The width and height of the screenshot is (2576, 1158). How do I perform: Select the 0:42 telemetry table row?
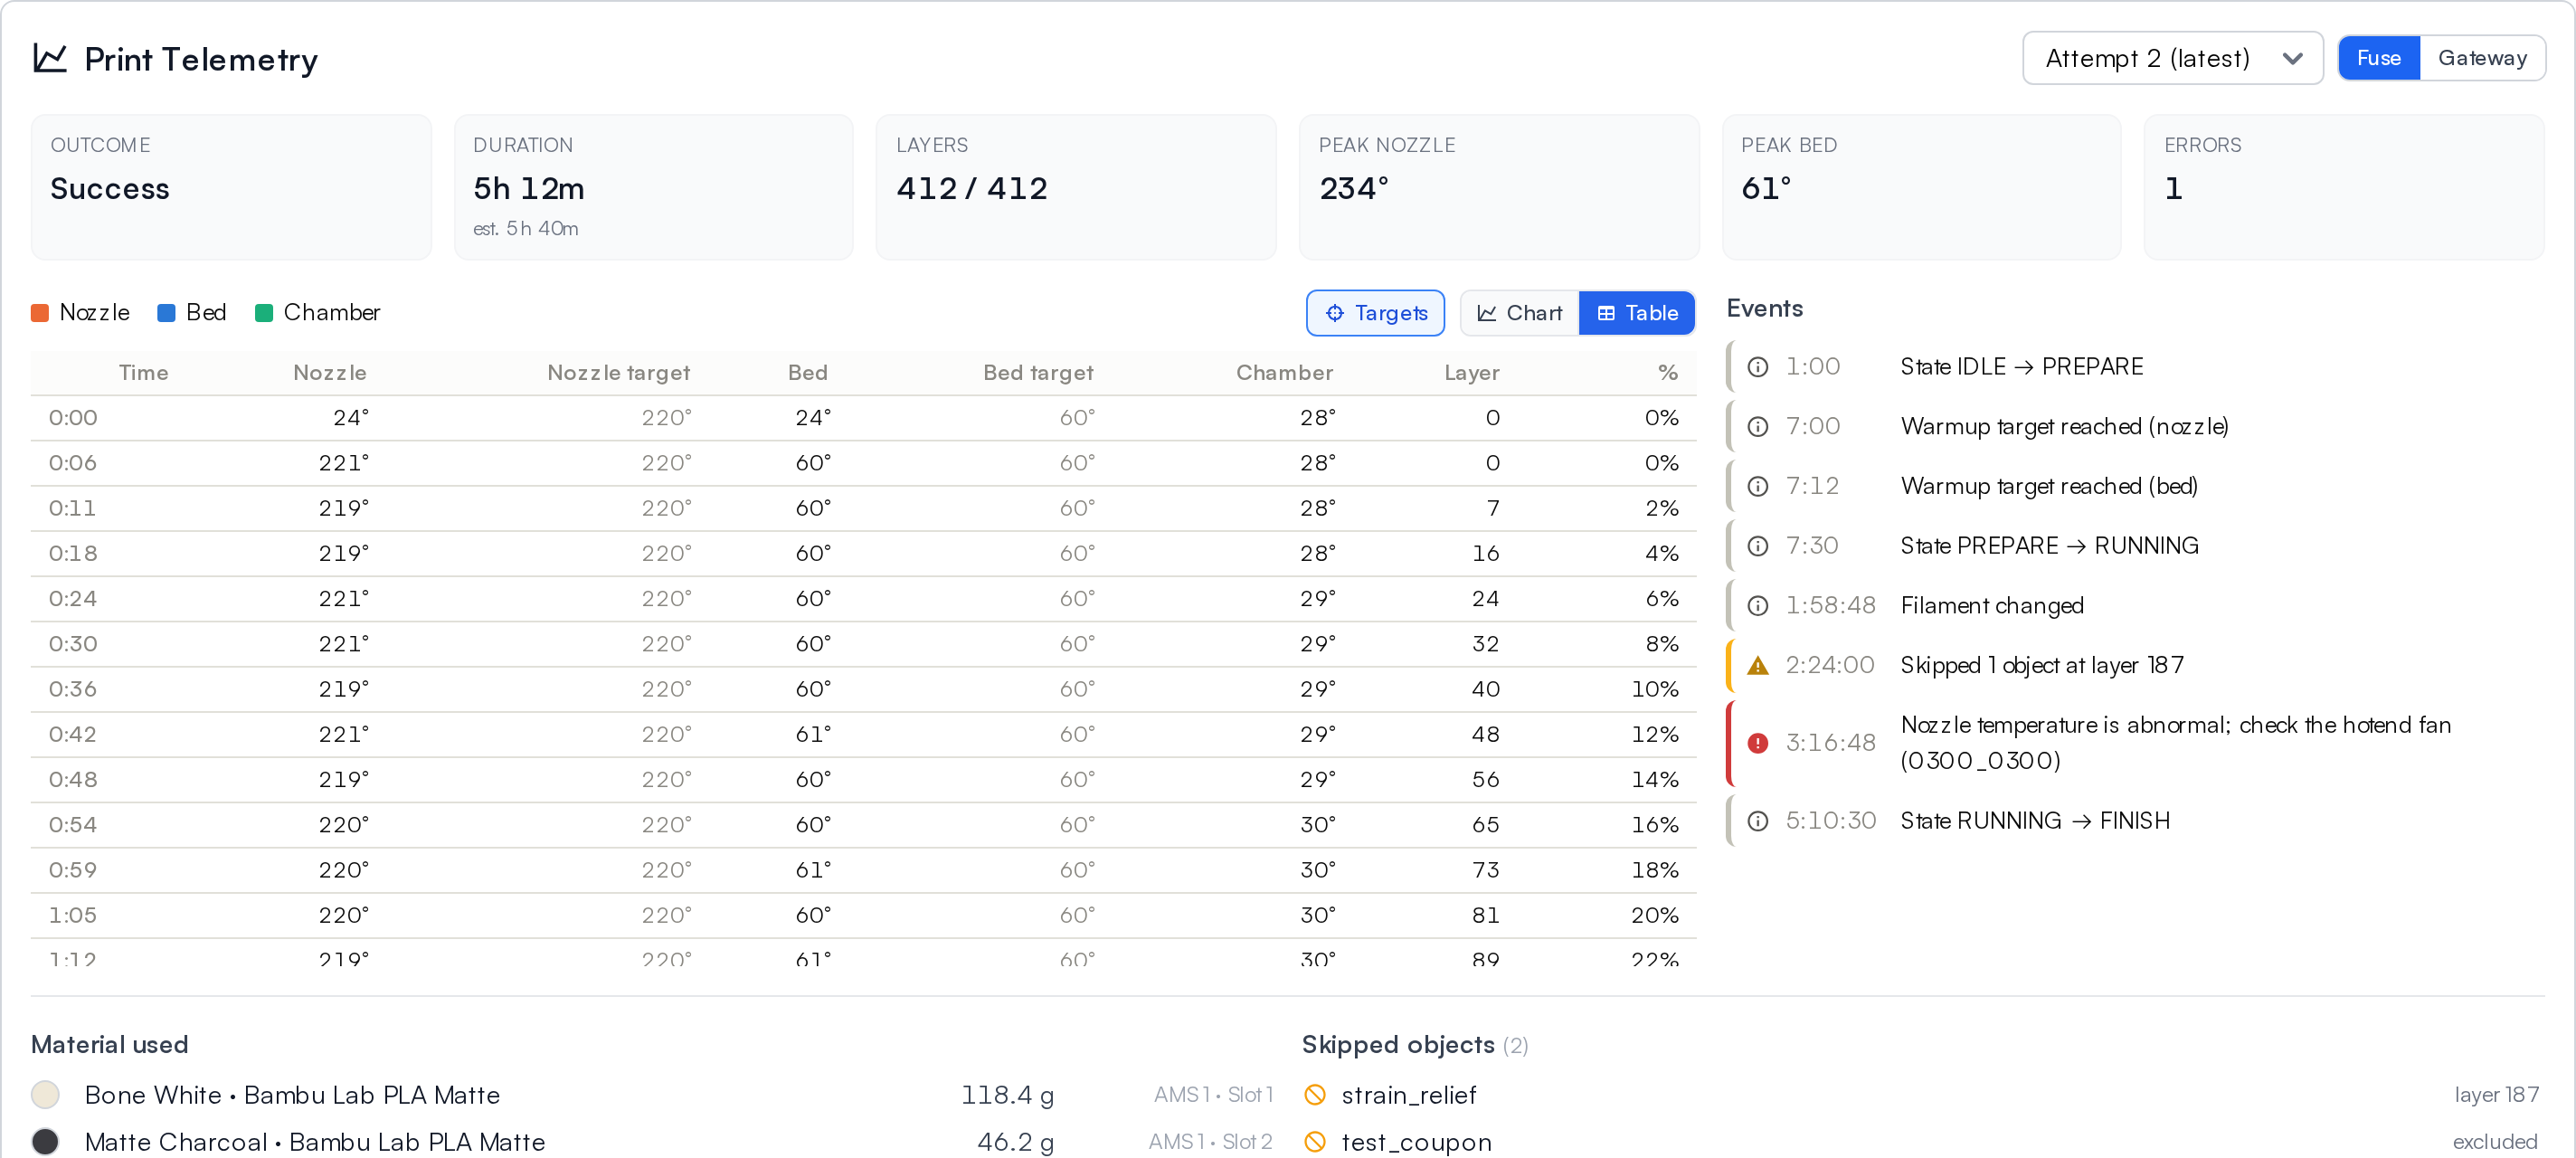click(863, 734)
